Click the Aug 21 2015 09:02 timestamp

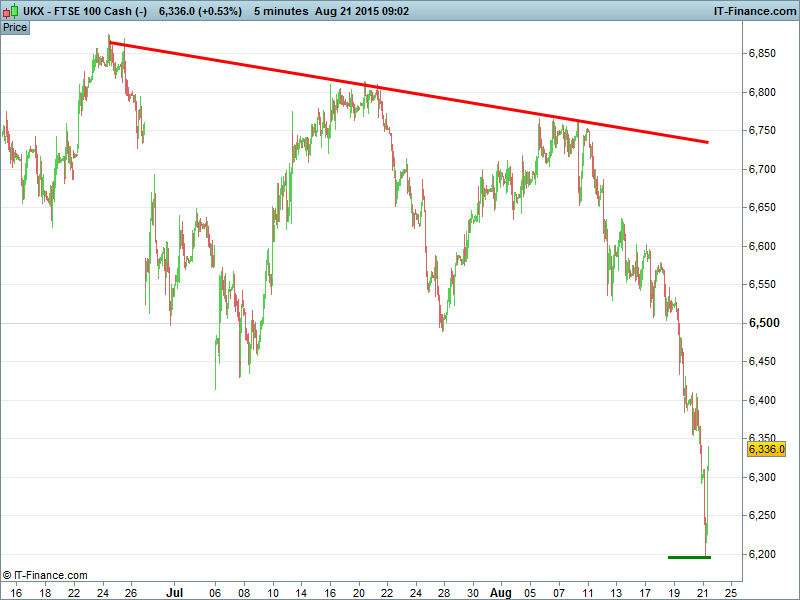[362, 11]
